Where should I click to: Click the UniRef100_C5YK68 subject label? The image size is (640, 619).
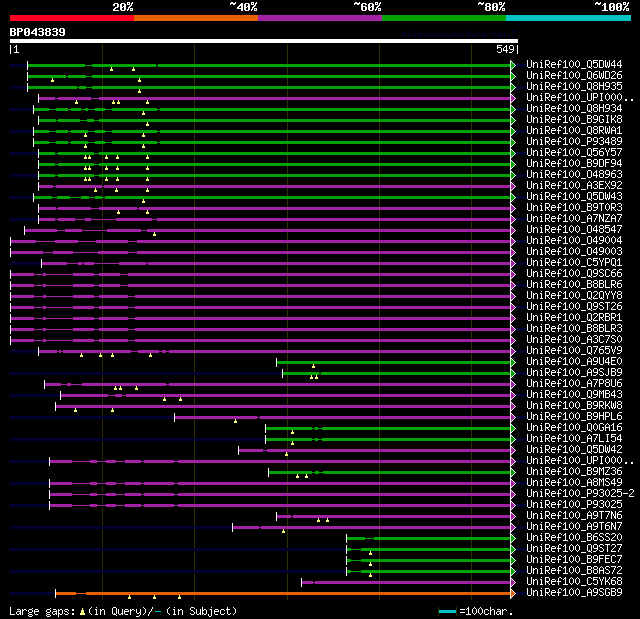[574, 582]
